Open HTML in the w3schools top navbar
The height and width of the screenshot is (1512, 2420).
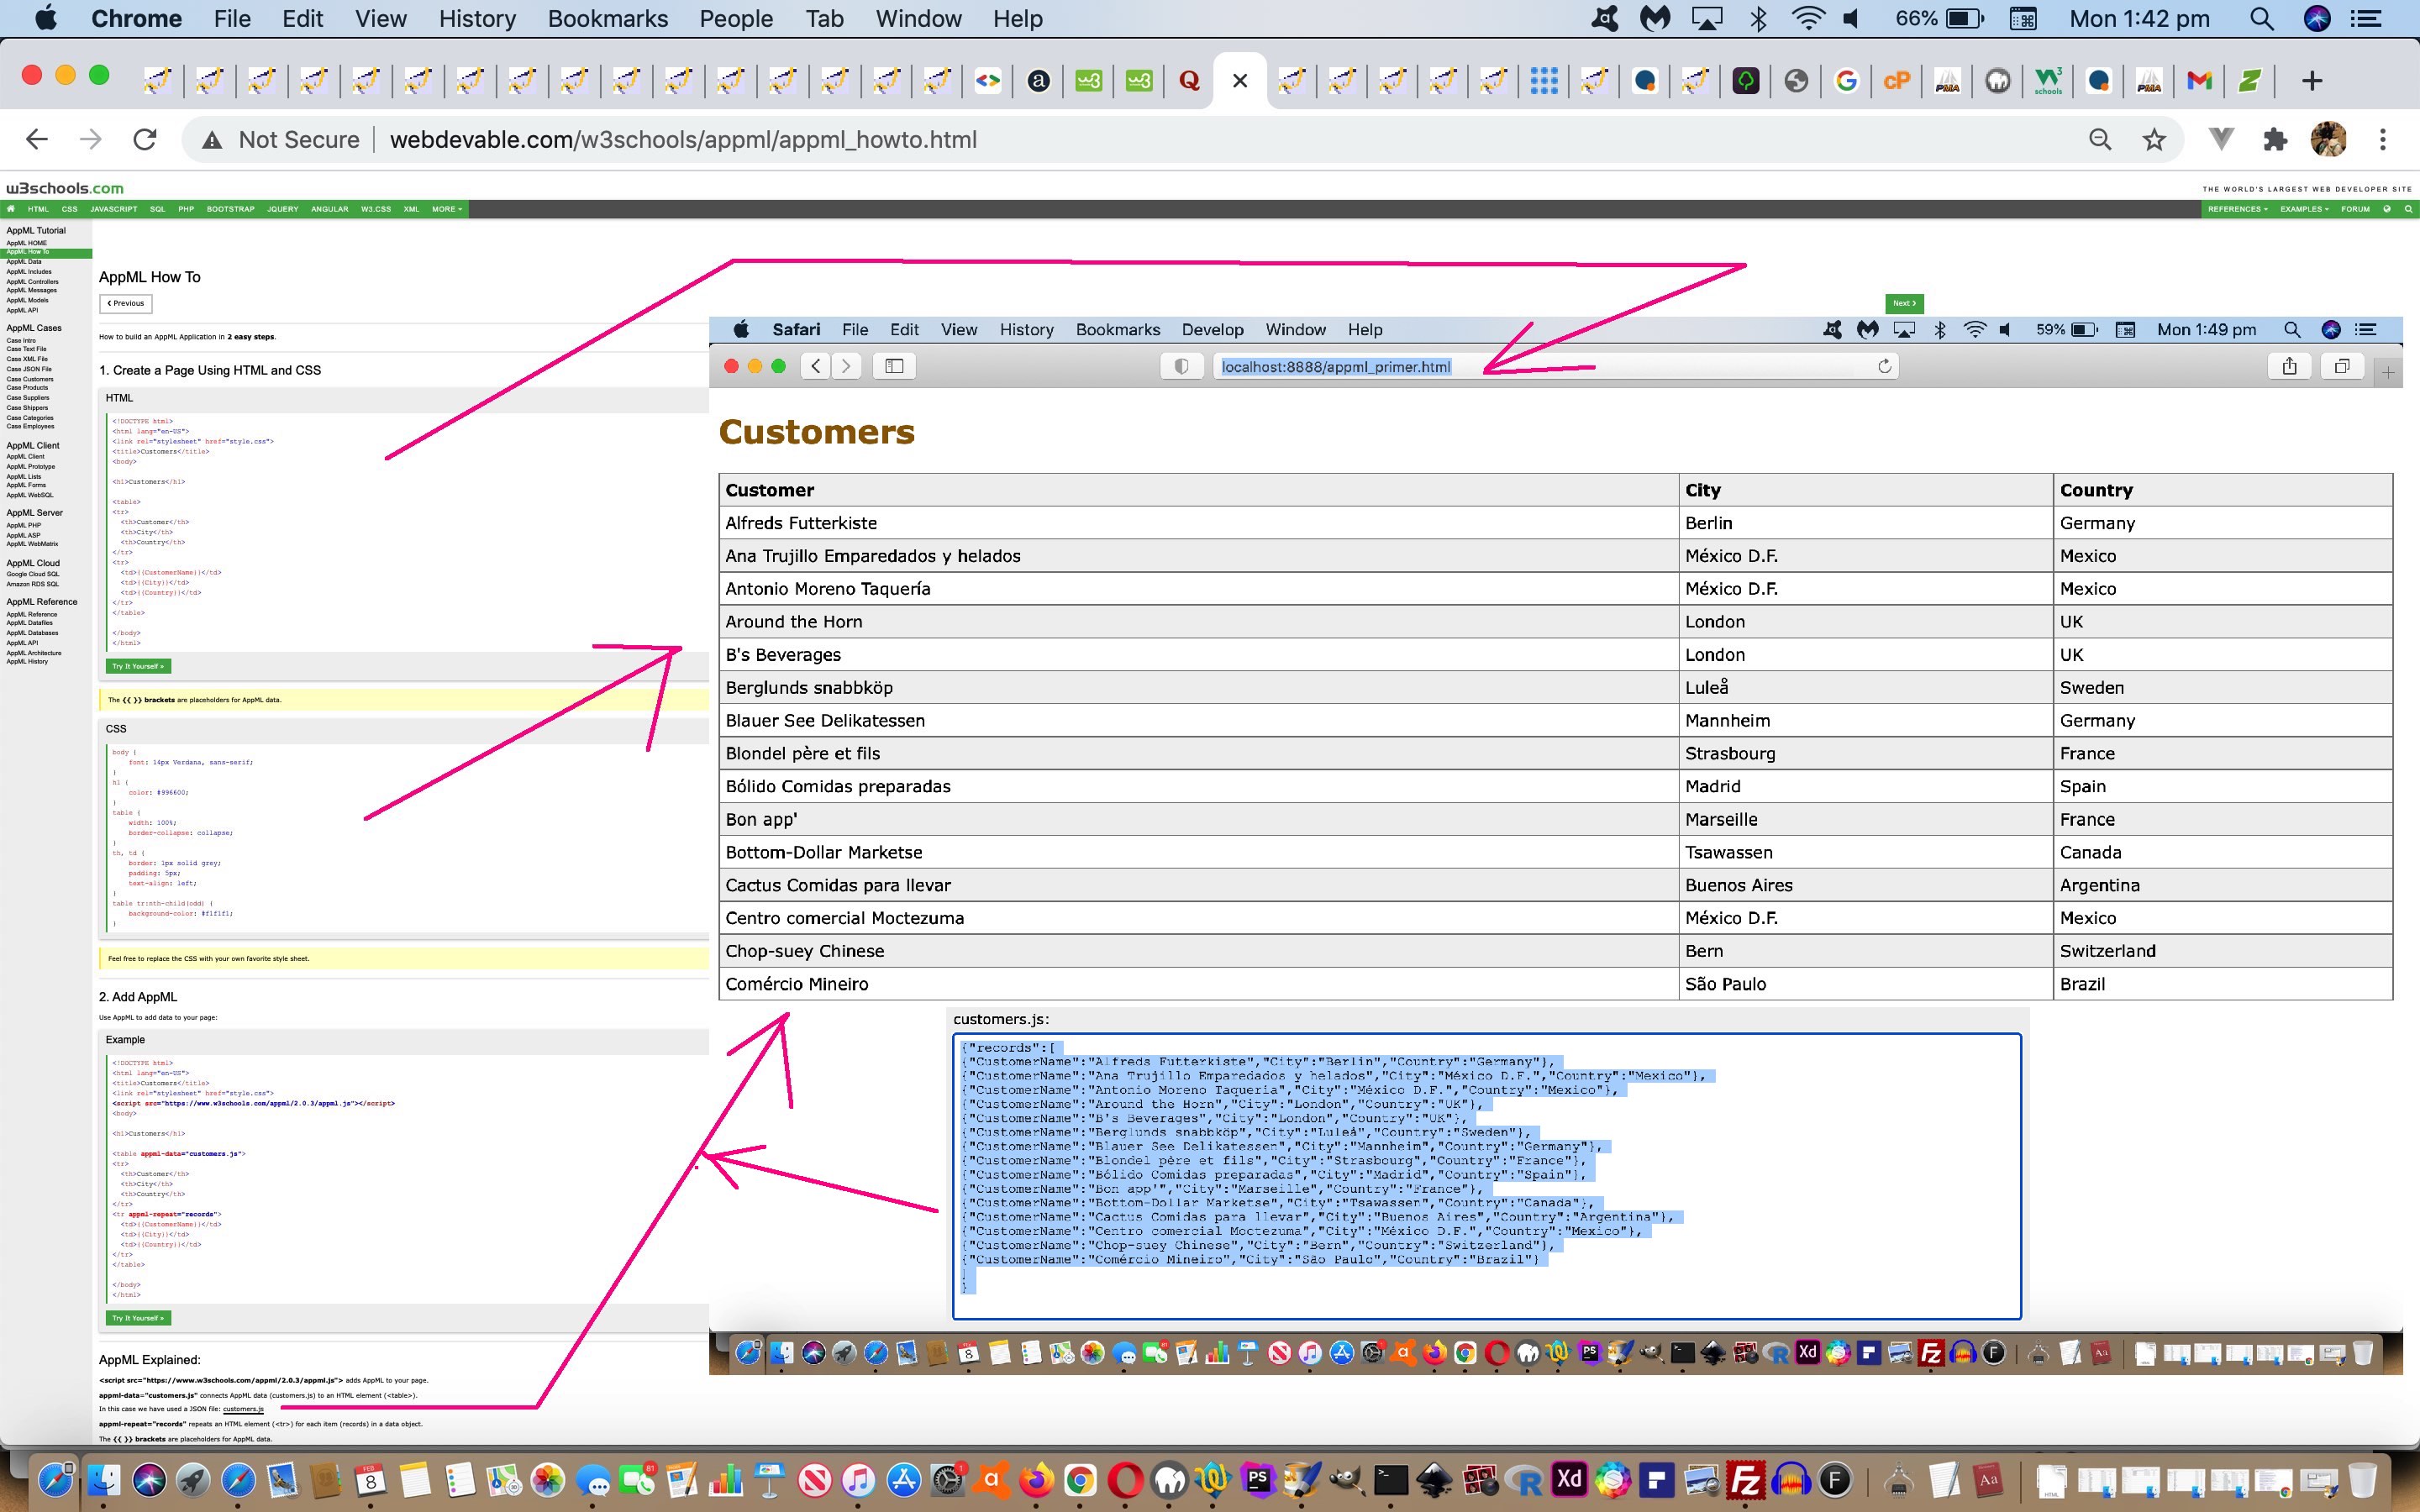[38, 209]
